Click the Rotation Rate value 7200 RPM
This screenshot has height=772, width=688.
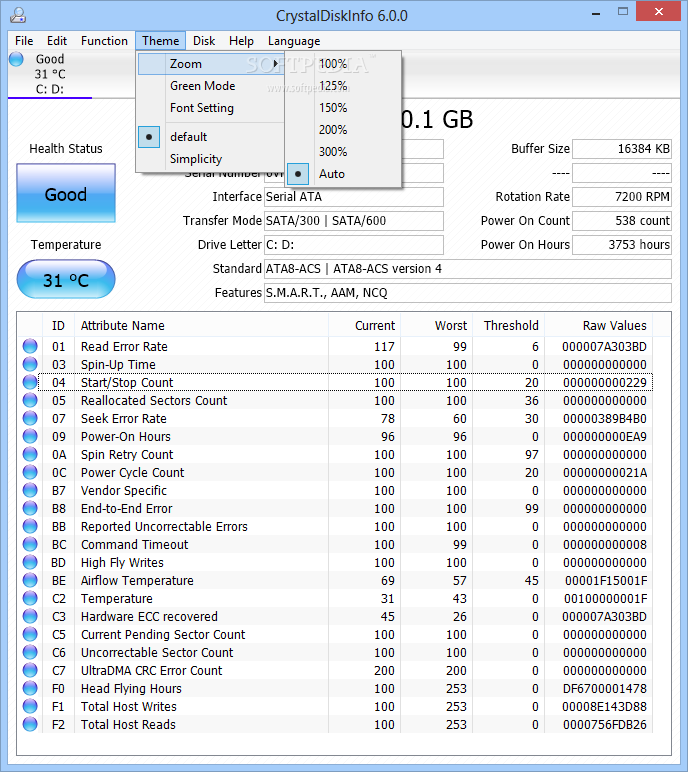coord(622,197)
